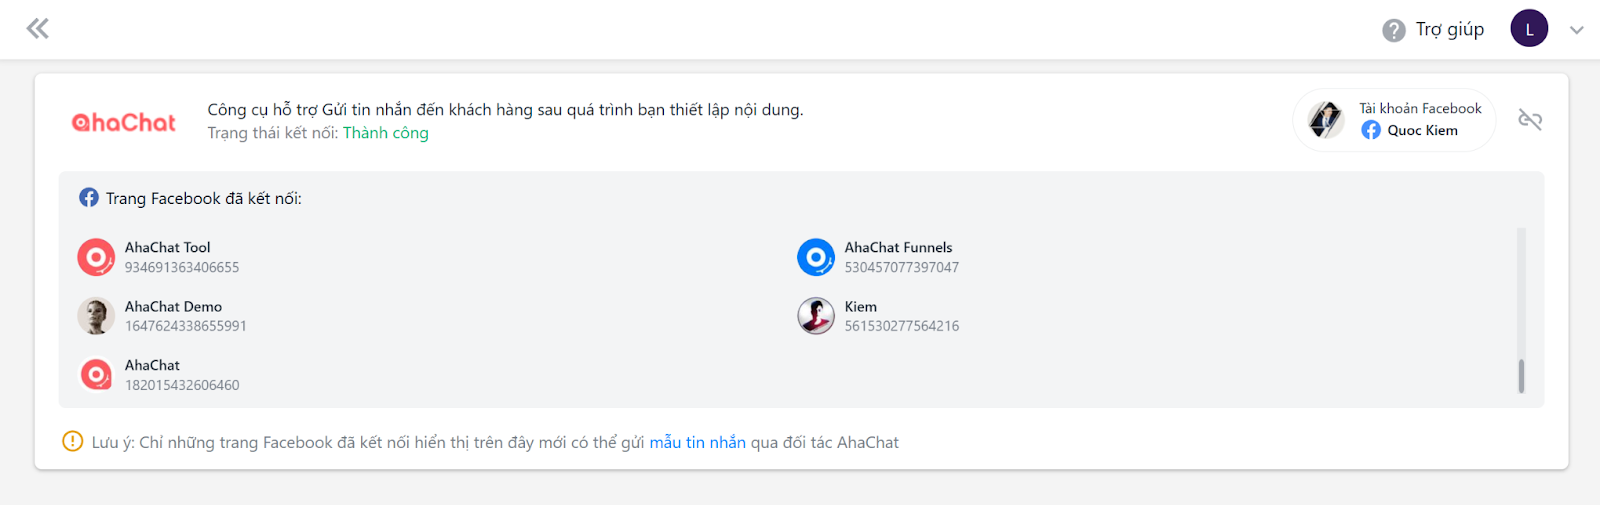Click Quoc Kiem Facebook profile picture
Screen dimensions: 1600x505
1326,120
